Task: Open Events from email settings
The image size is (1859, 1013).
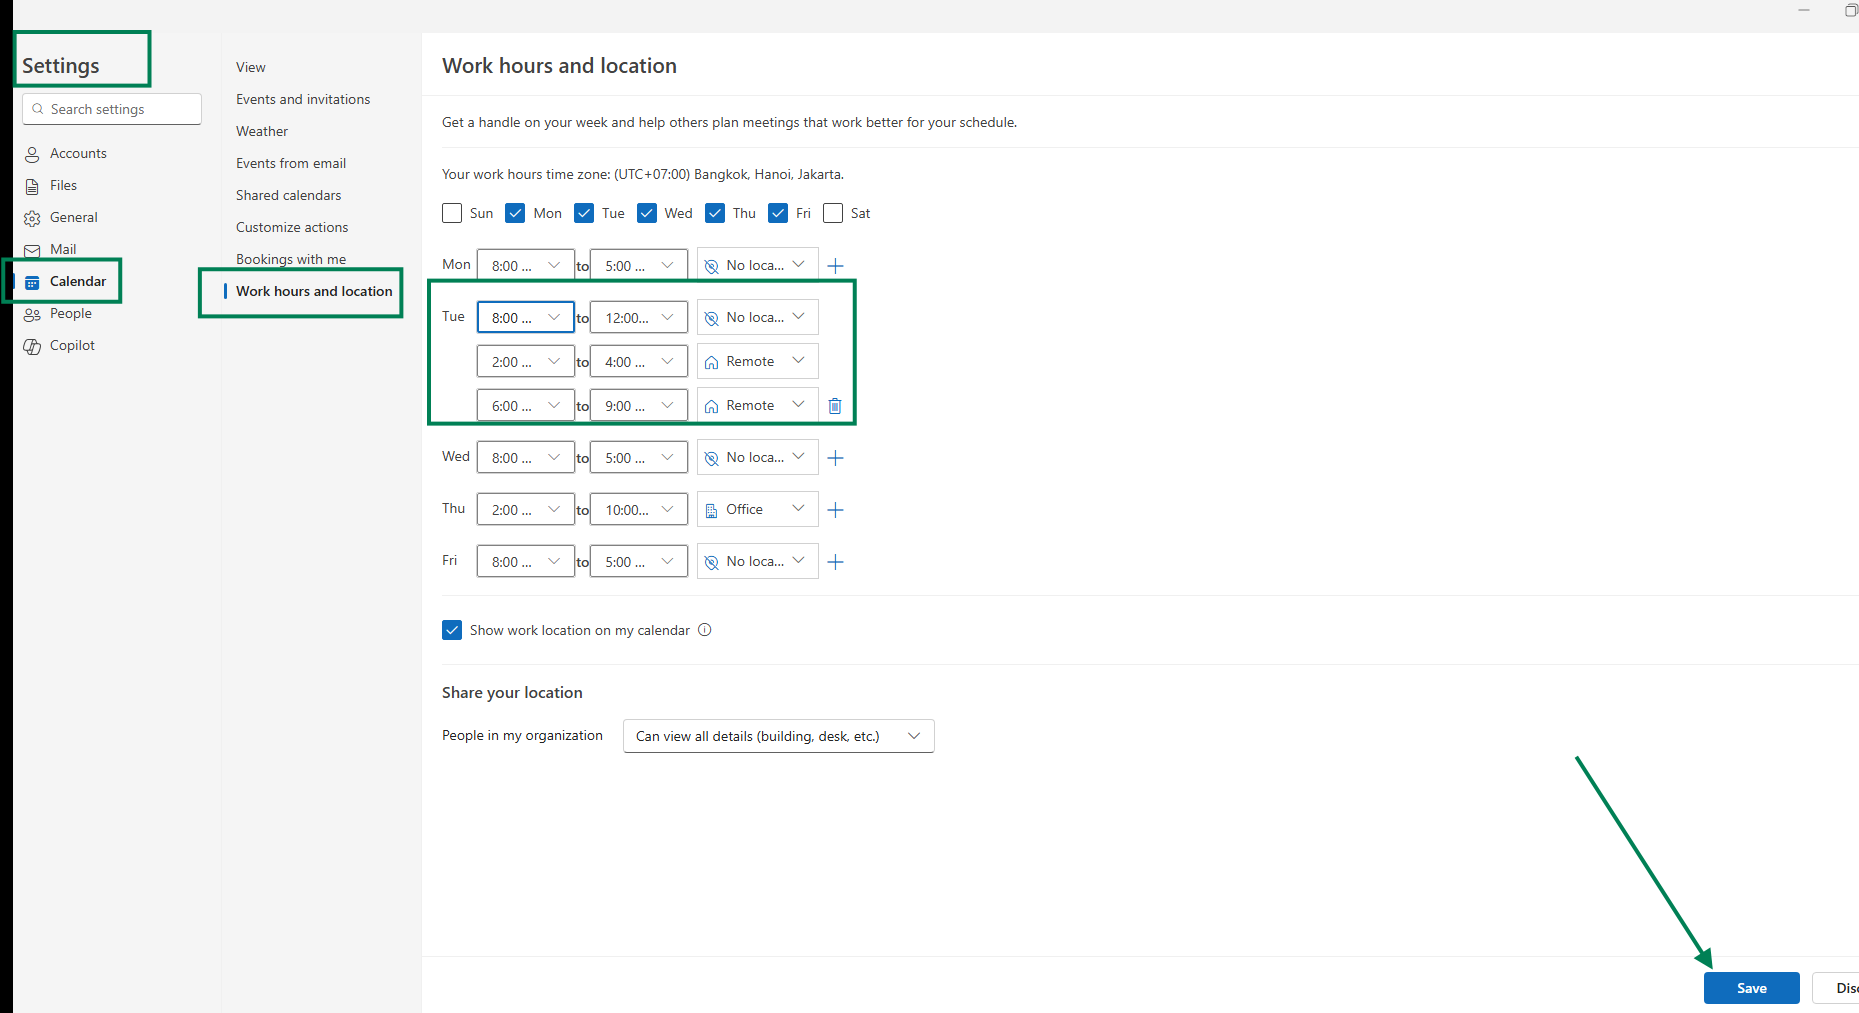Action: click(x=291, y=163)
